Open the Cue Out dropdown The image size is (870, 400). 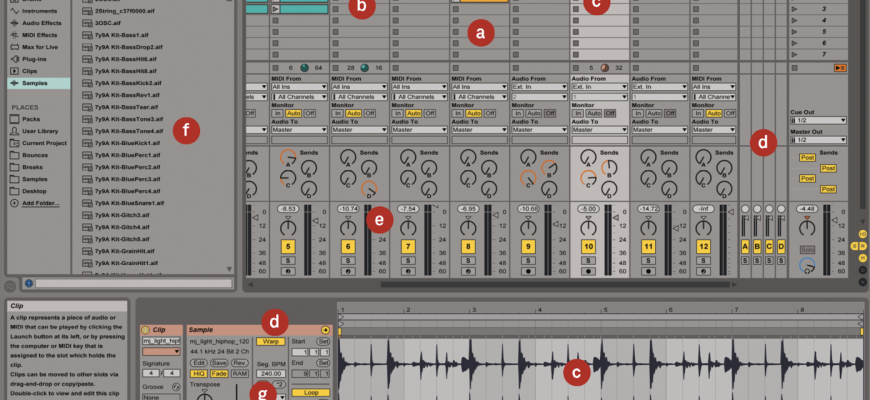point(817,120)
